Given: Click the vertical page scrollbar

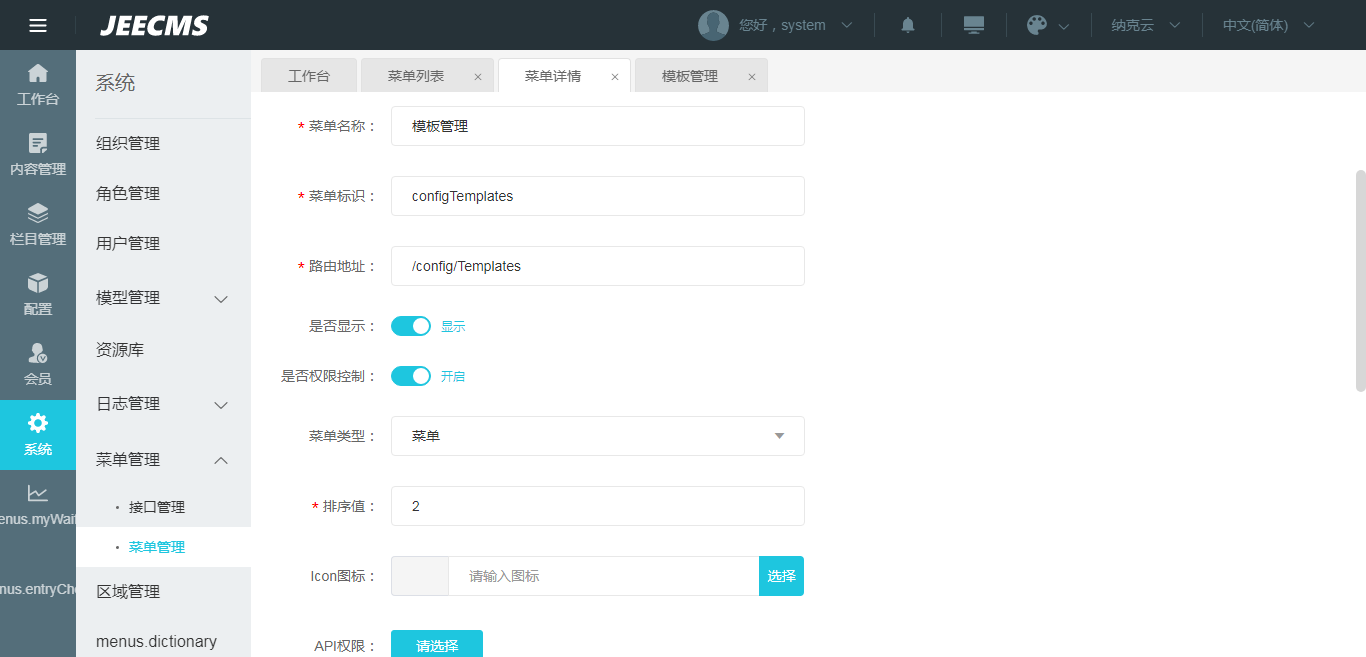Looking at the screenshot, I should tap(1360, 280).
